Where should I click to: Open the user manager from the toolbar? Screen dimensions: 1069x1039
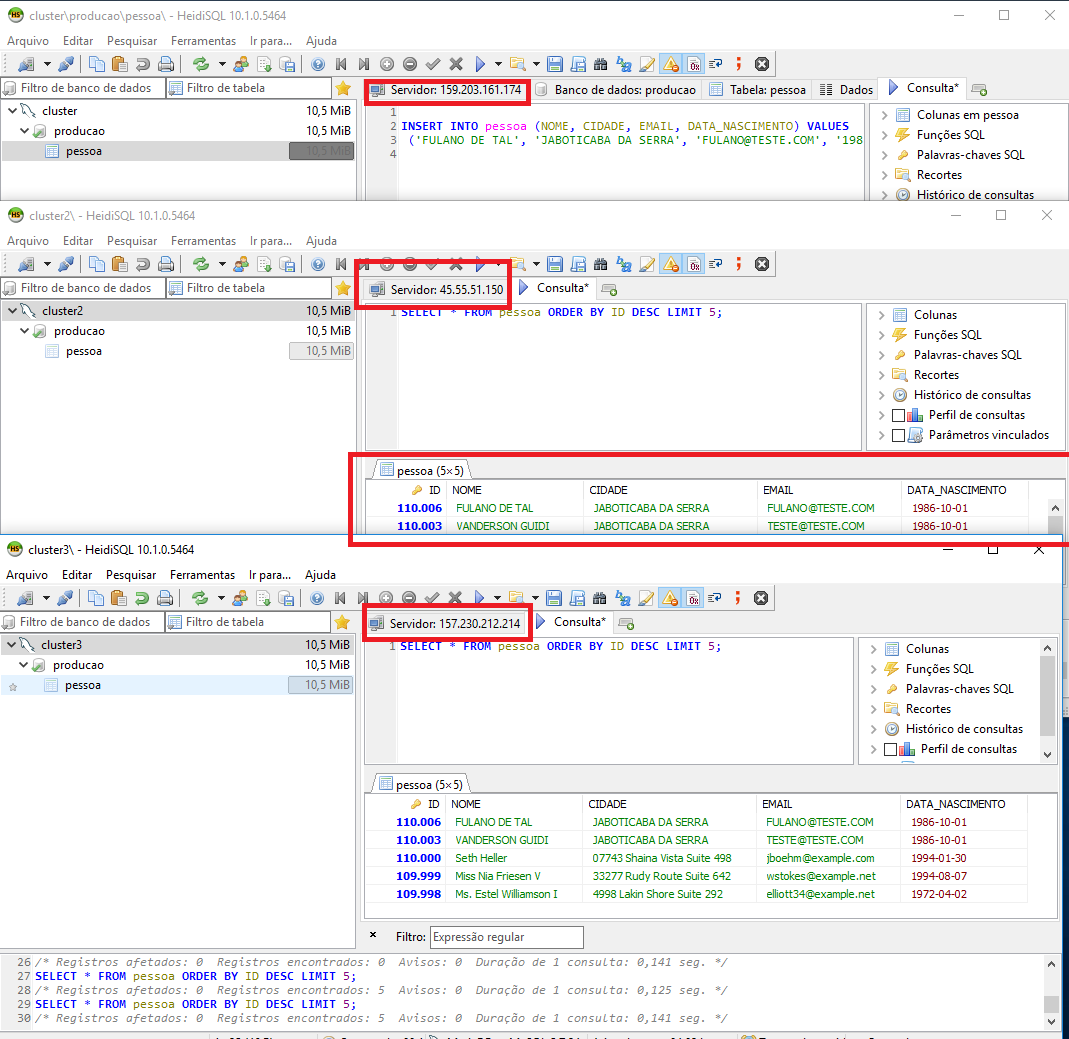tap(242, 63)
